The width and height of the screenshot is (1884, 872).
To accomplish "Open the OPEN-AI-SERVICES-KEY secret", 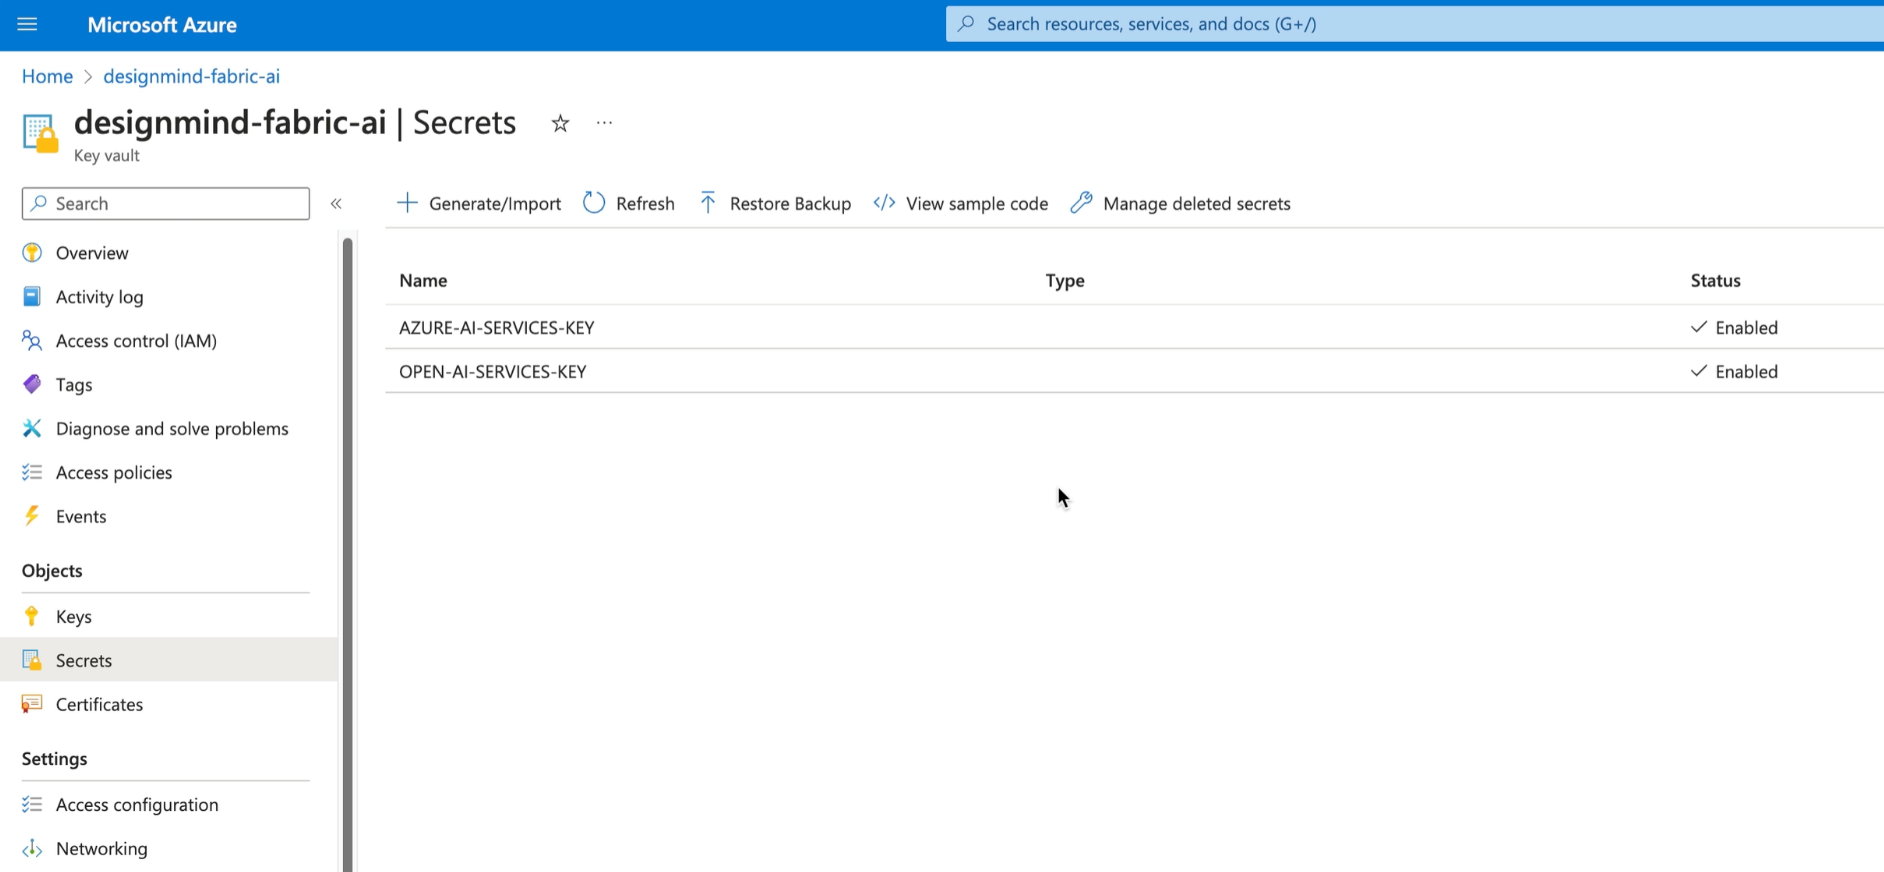I will (493, 372).
